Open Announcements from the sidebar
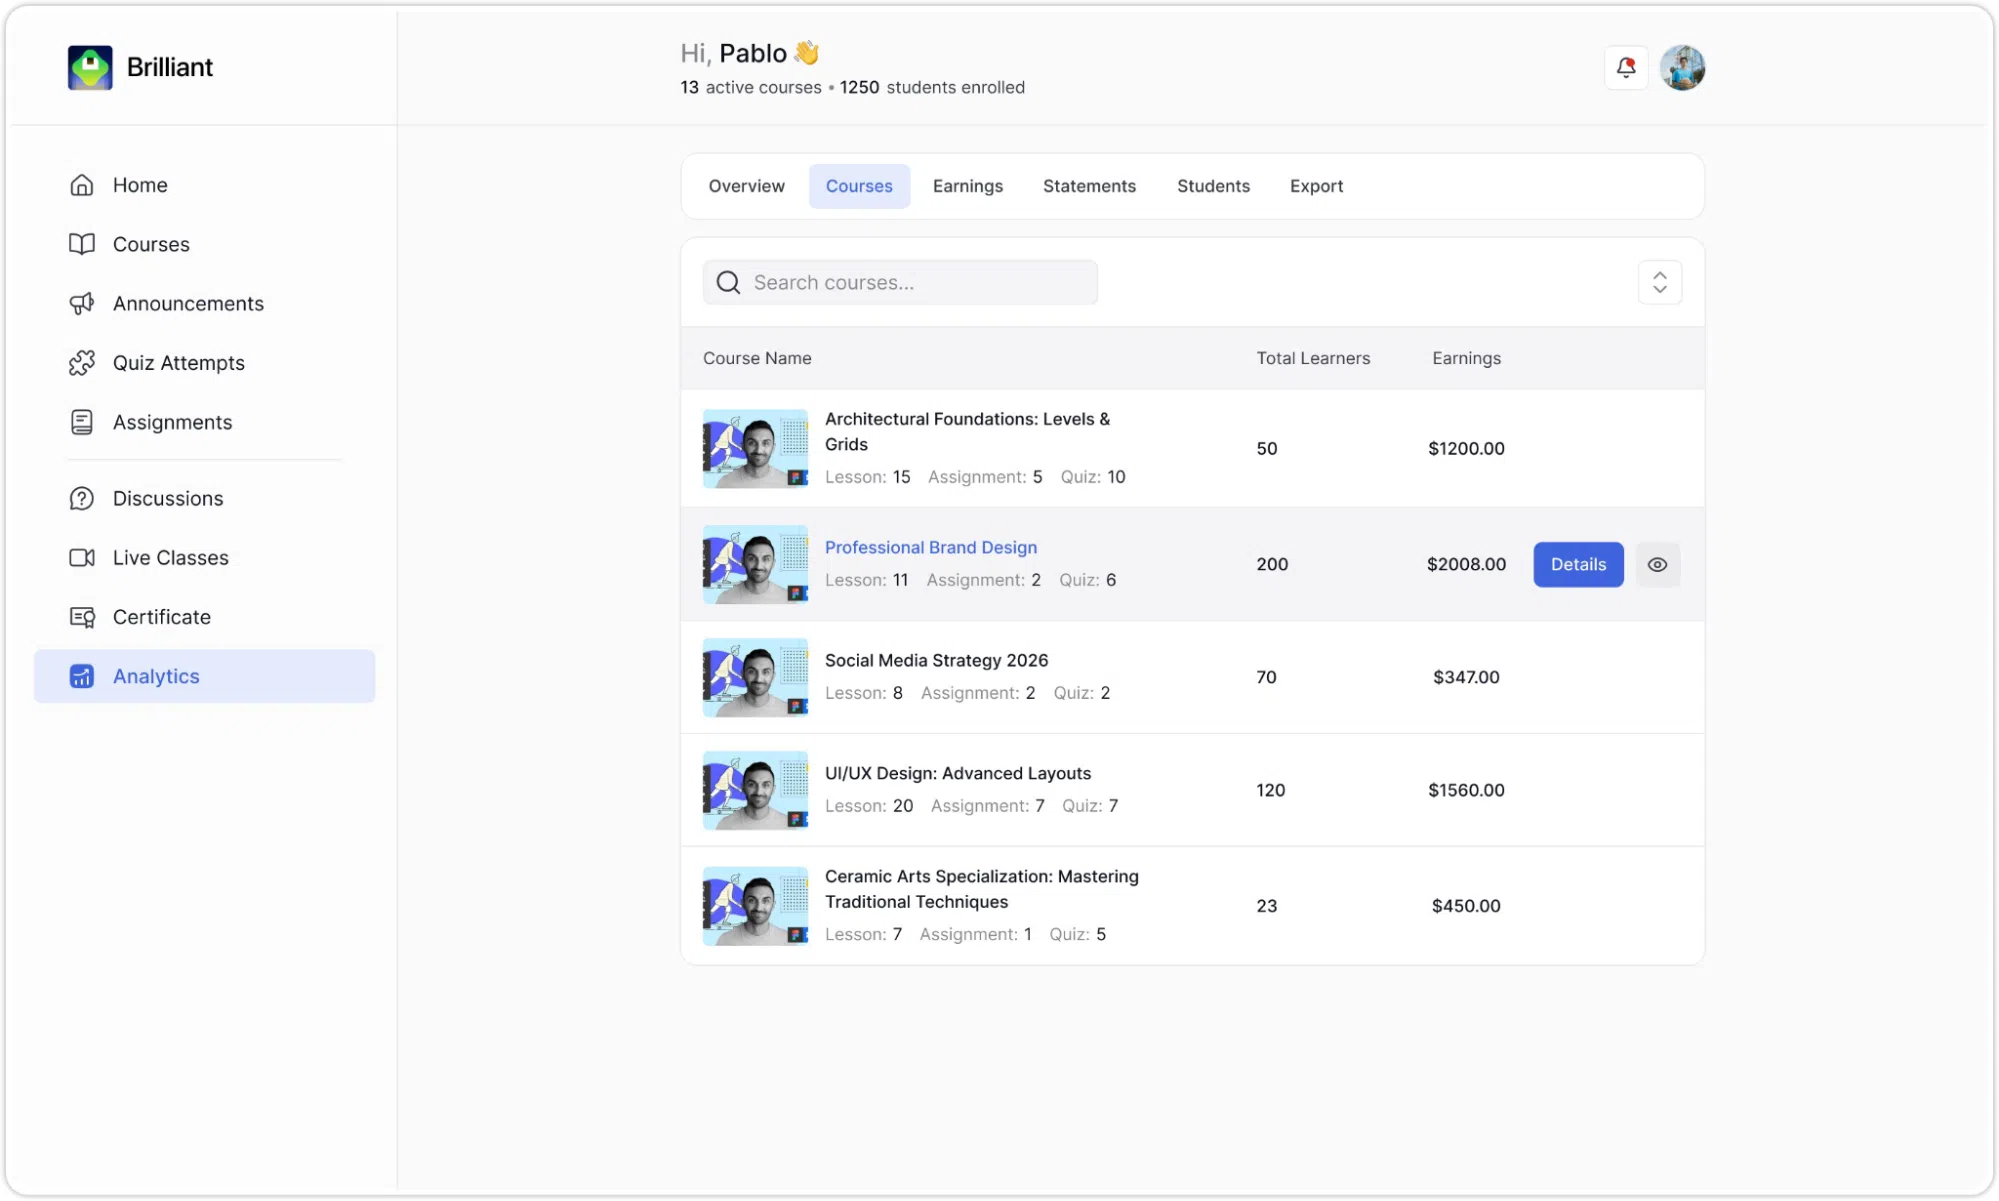Screen dimensions: 1999x1201 [x=204, y=303]
